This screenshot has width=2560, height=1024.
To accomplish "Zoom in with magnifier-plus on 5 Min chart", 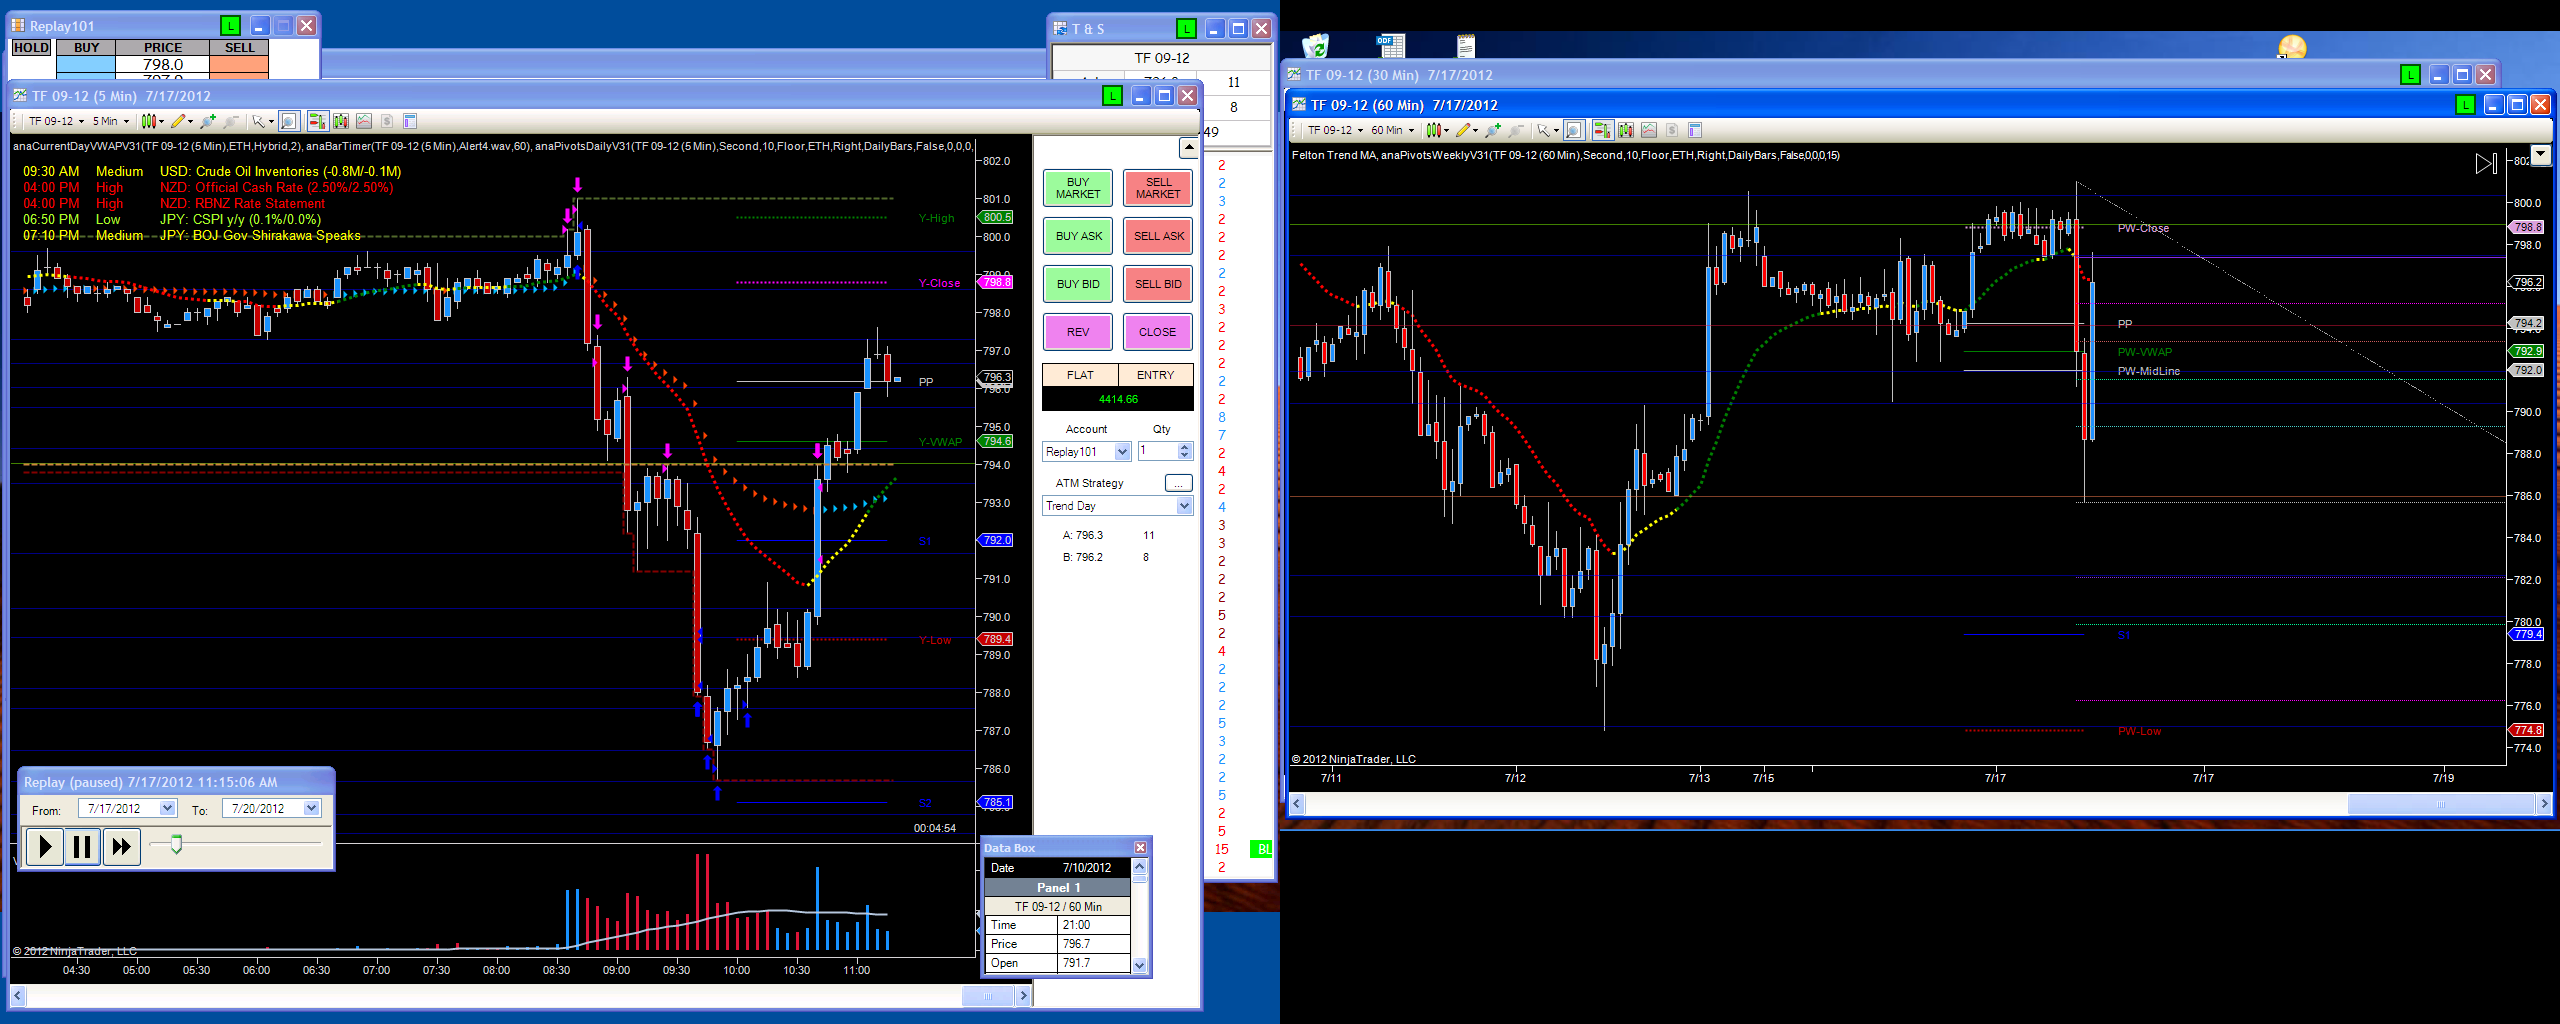I will pyautogui.click(x=207, y=121).
